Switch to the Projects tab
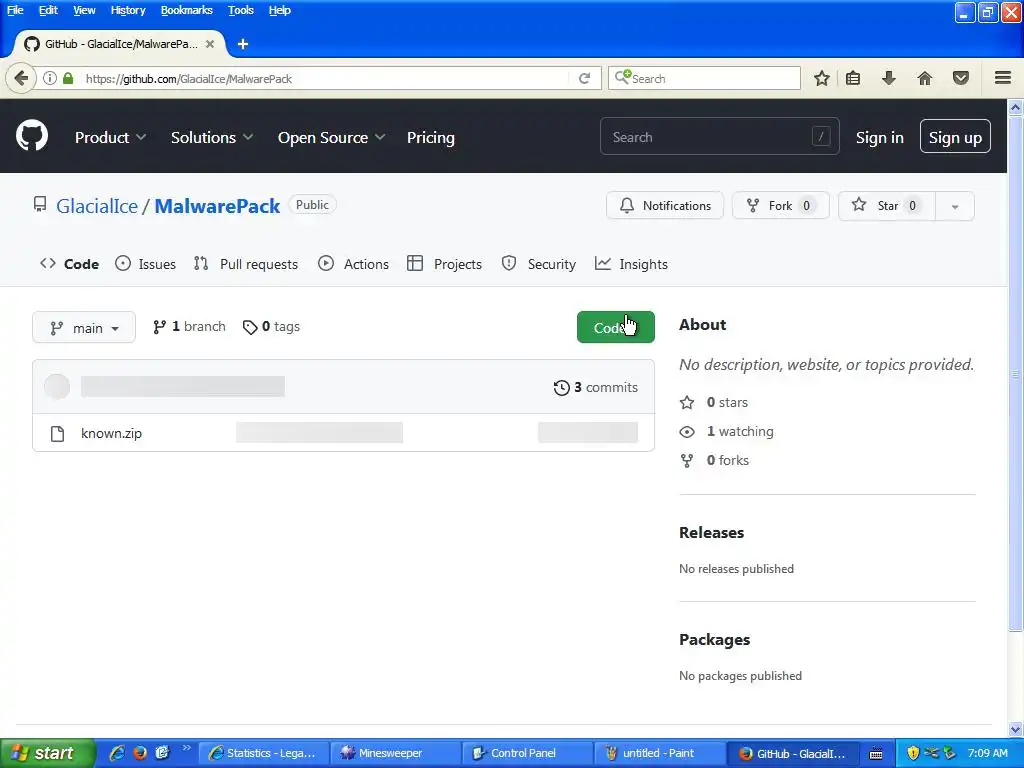Viewport: 1024px width, 768px height. [444, 264]
